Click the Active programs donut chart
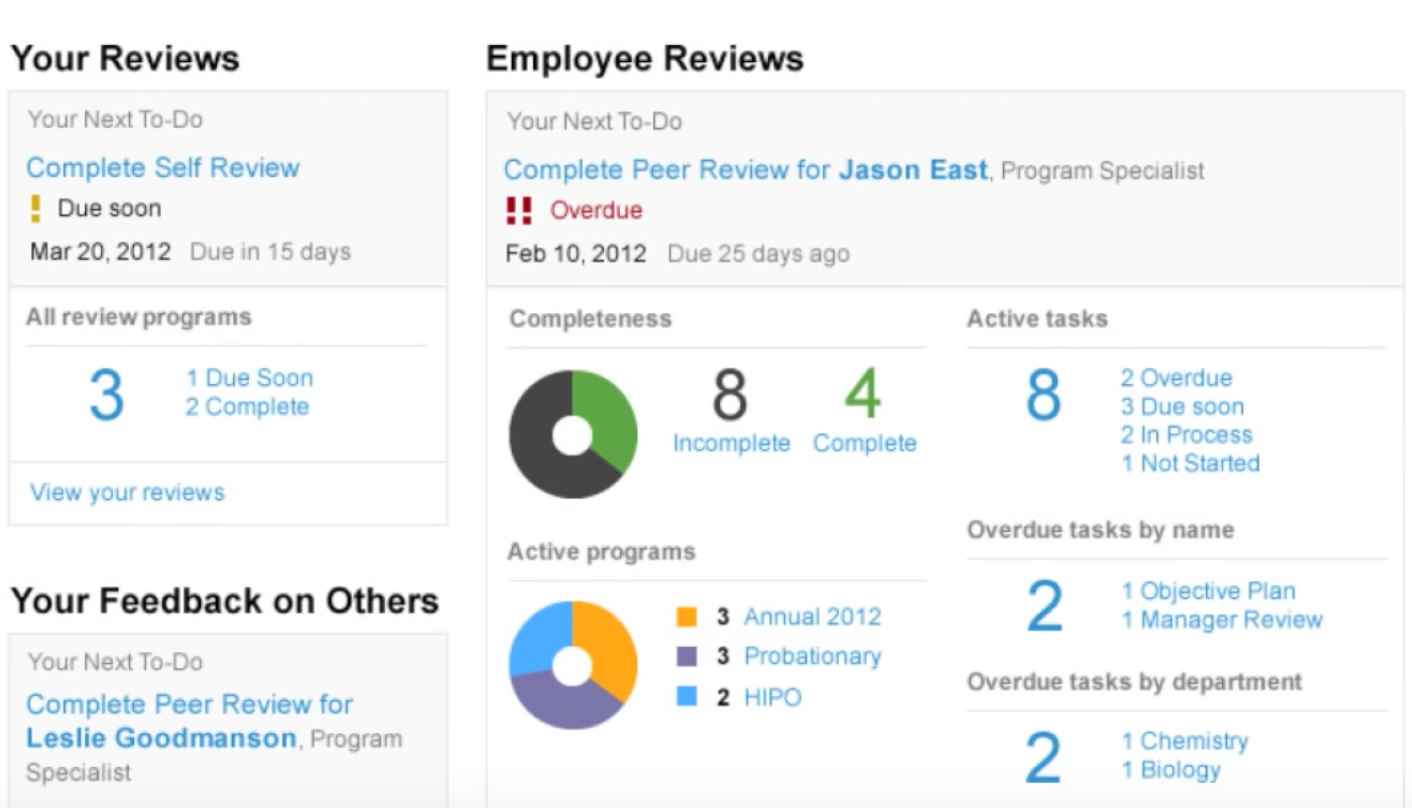The image size is (1412, 808). point(573,666)
